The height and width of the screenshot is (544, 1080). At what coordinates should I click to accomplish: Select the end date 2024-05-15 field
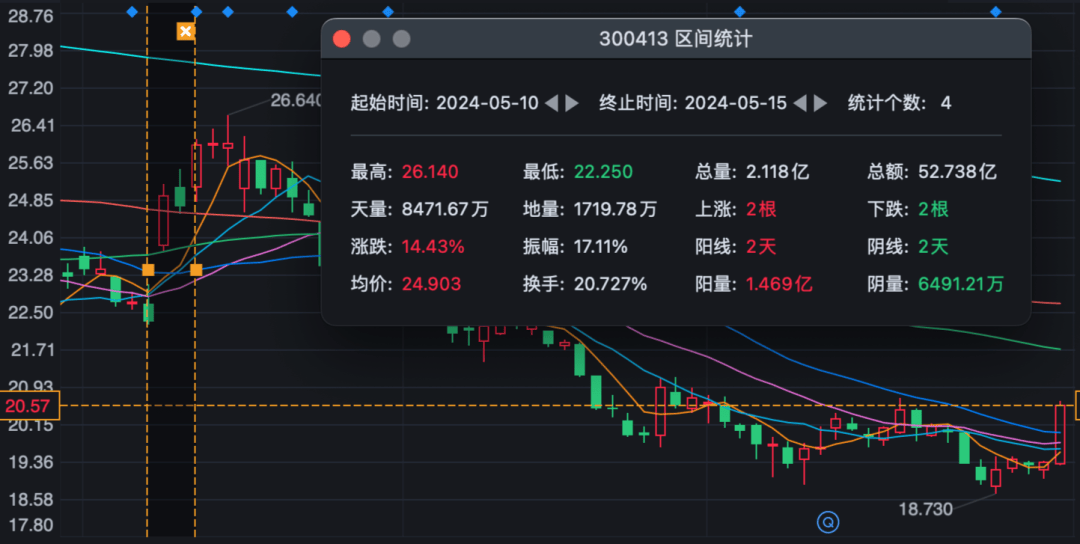pyautogui.click(x=735, y=103)
